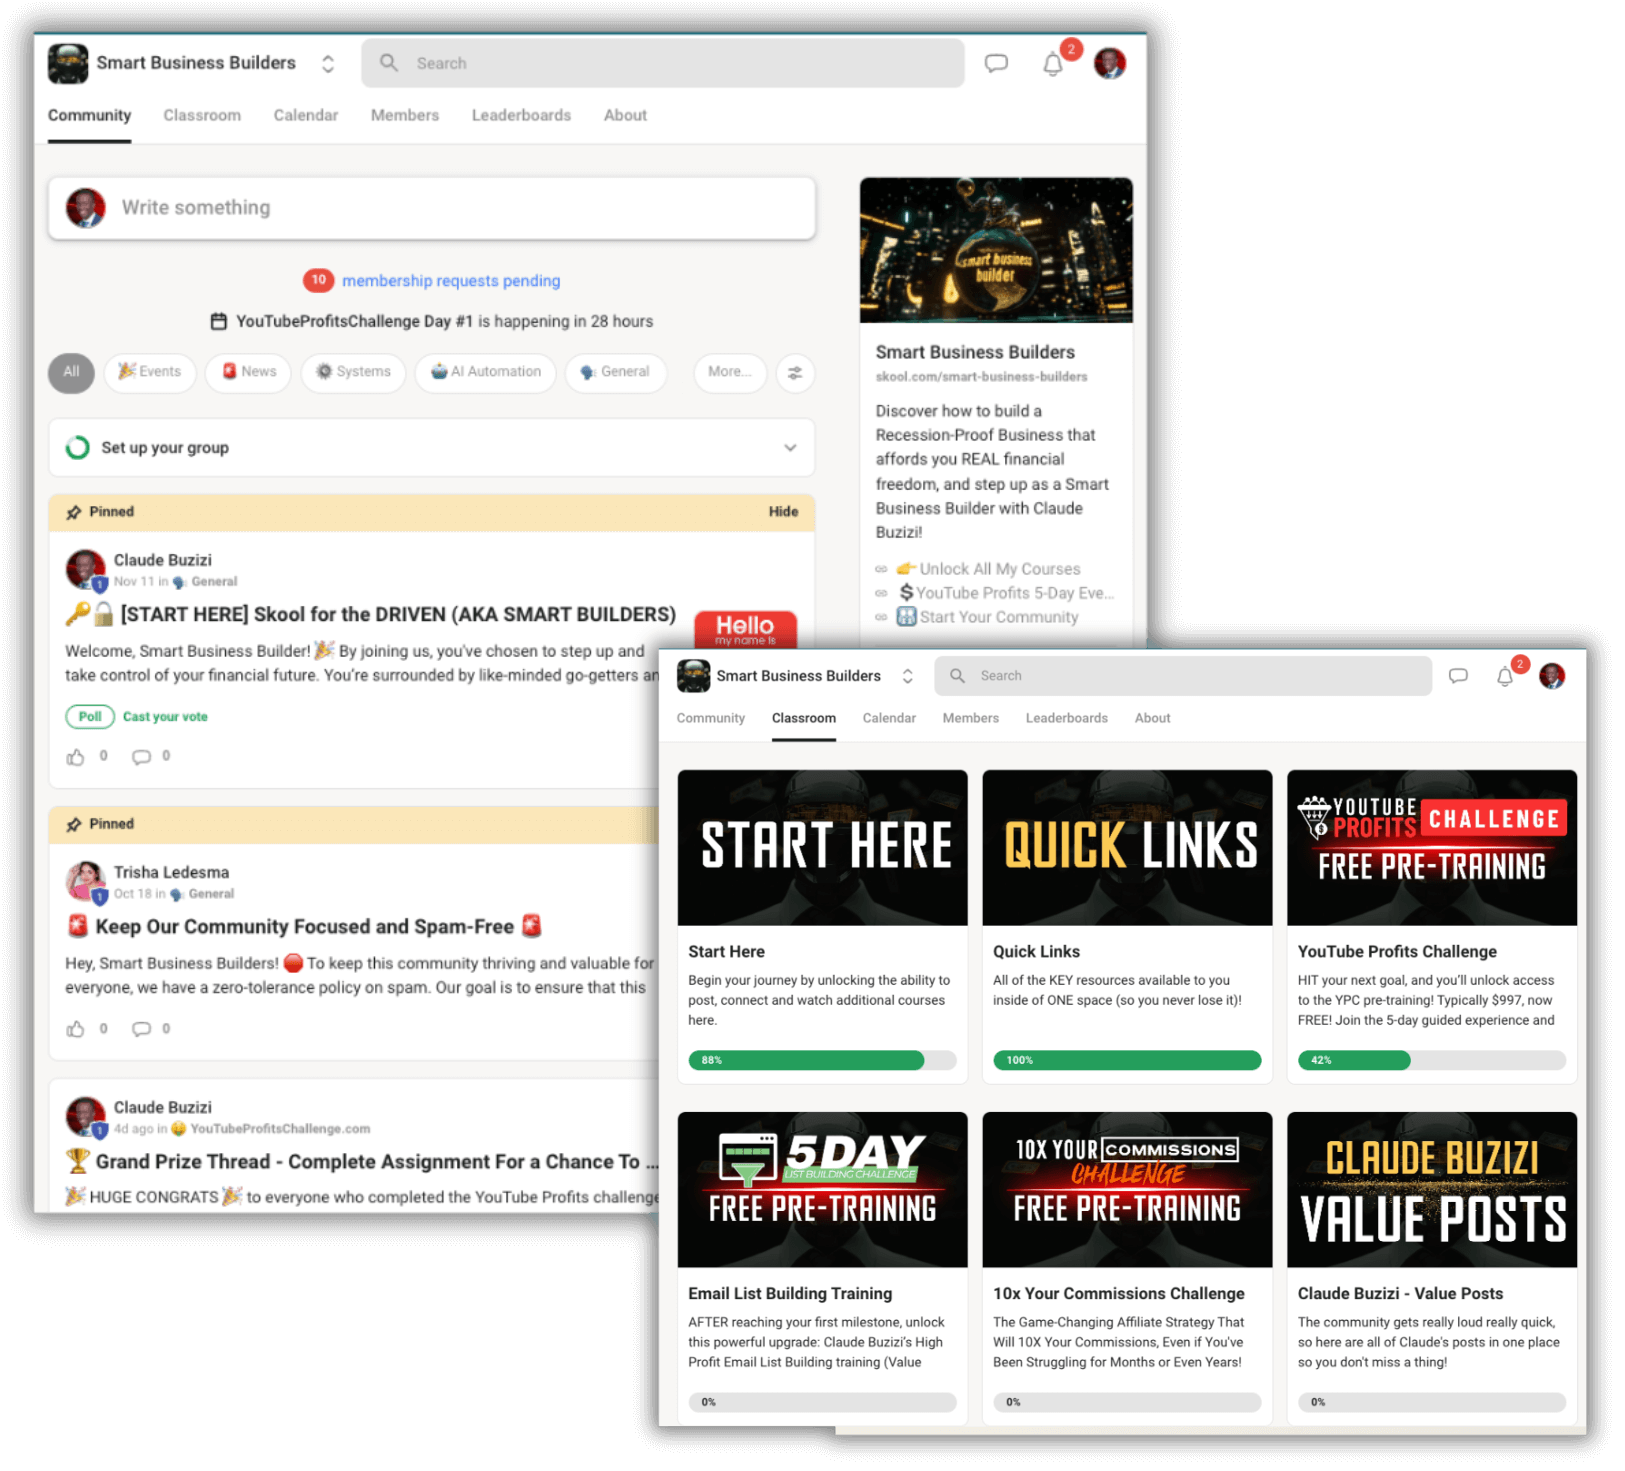Filter posts by Systems category
The image size is (1625, 1471).
pos(353,372)
